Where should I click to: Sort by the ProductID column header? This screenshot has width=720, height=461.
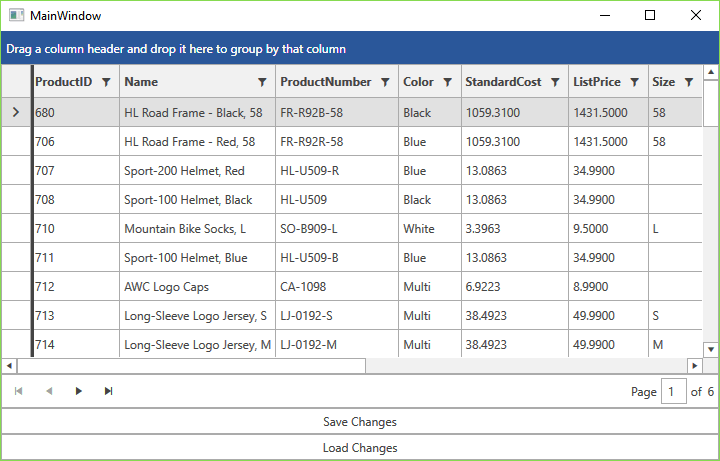[x=64, y=82]
